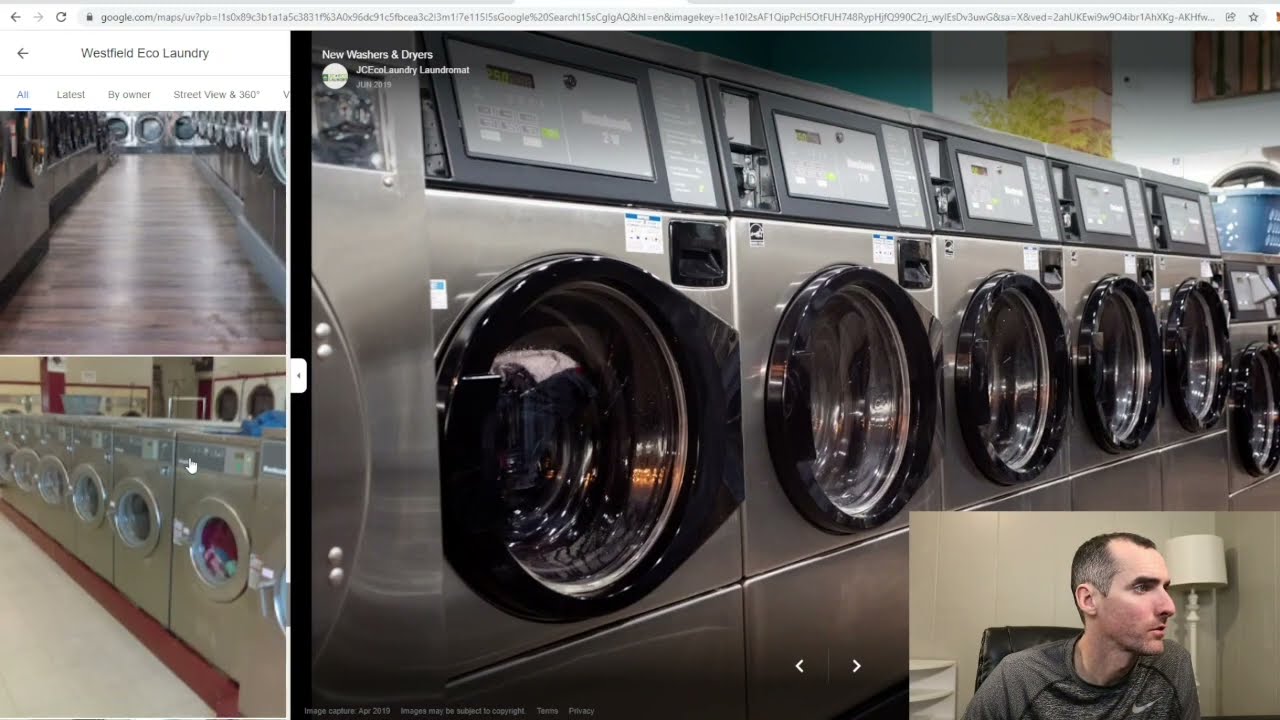Return from Westfield Eco Laundry photos
The image size is (1280, 720).
pos(23,53)
